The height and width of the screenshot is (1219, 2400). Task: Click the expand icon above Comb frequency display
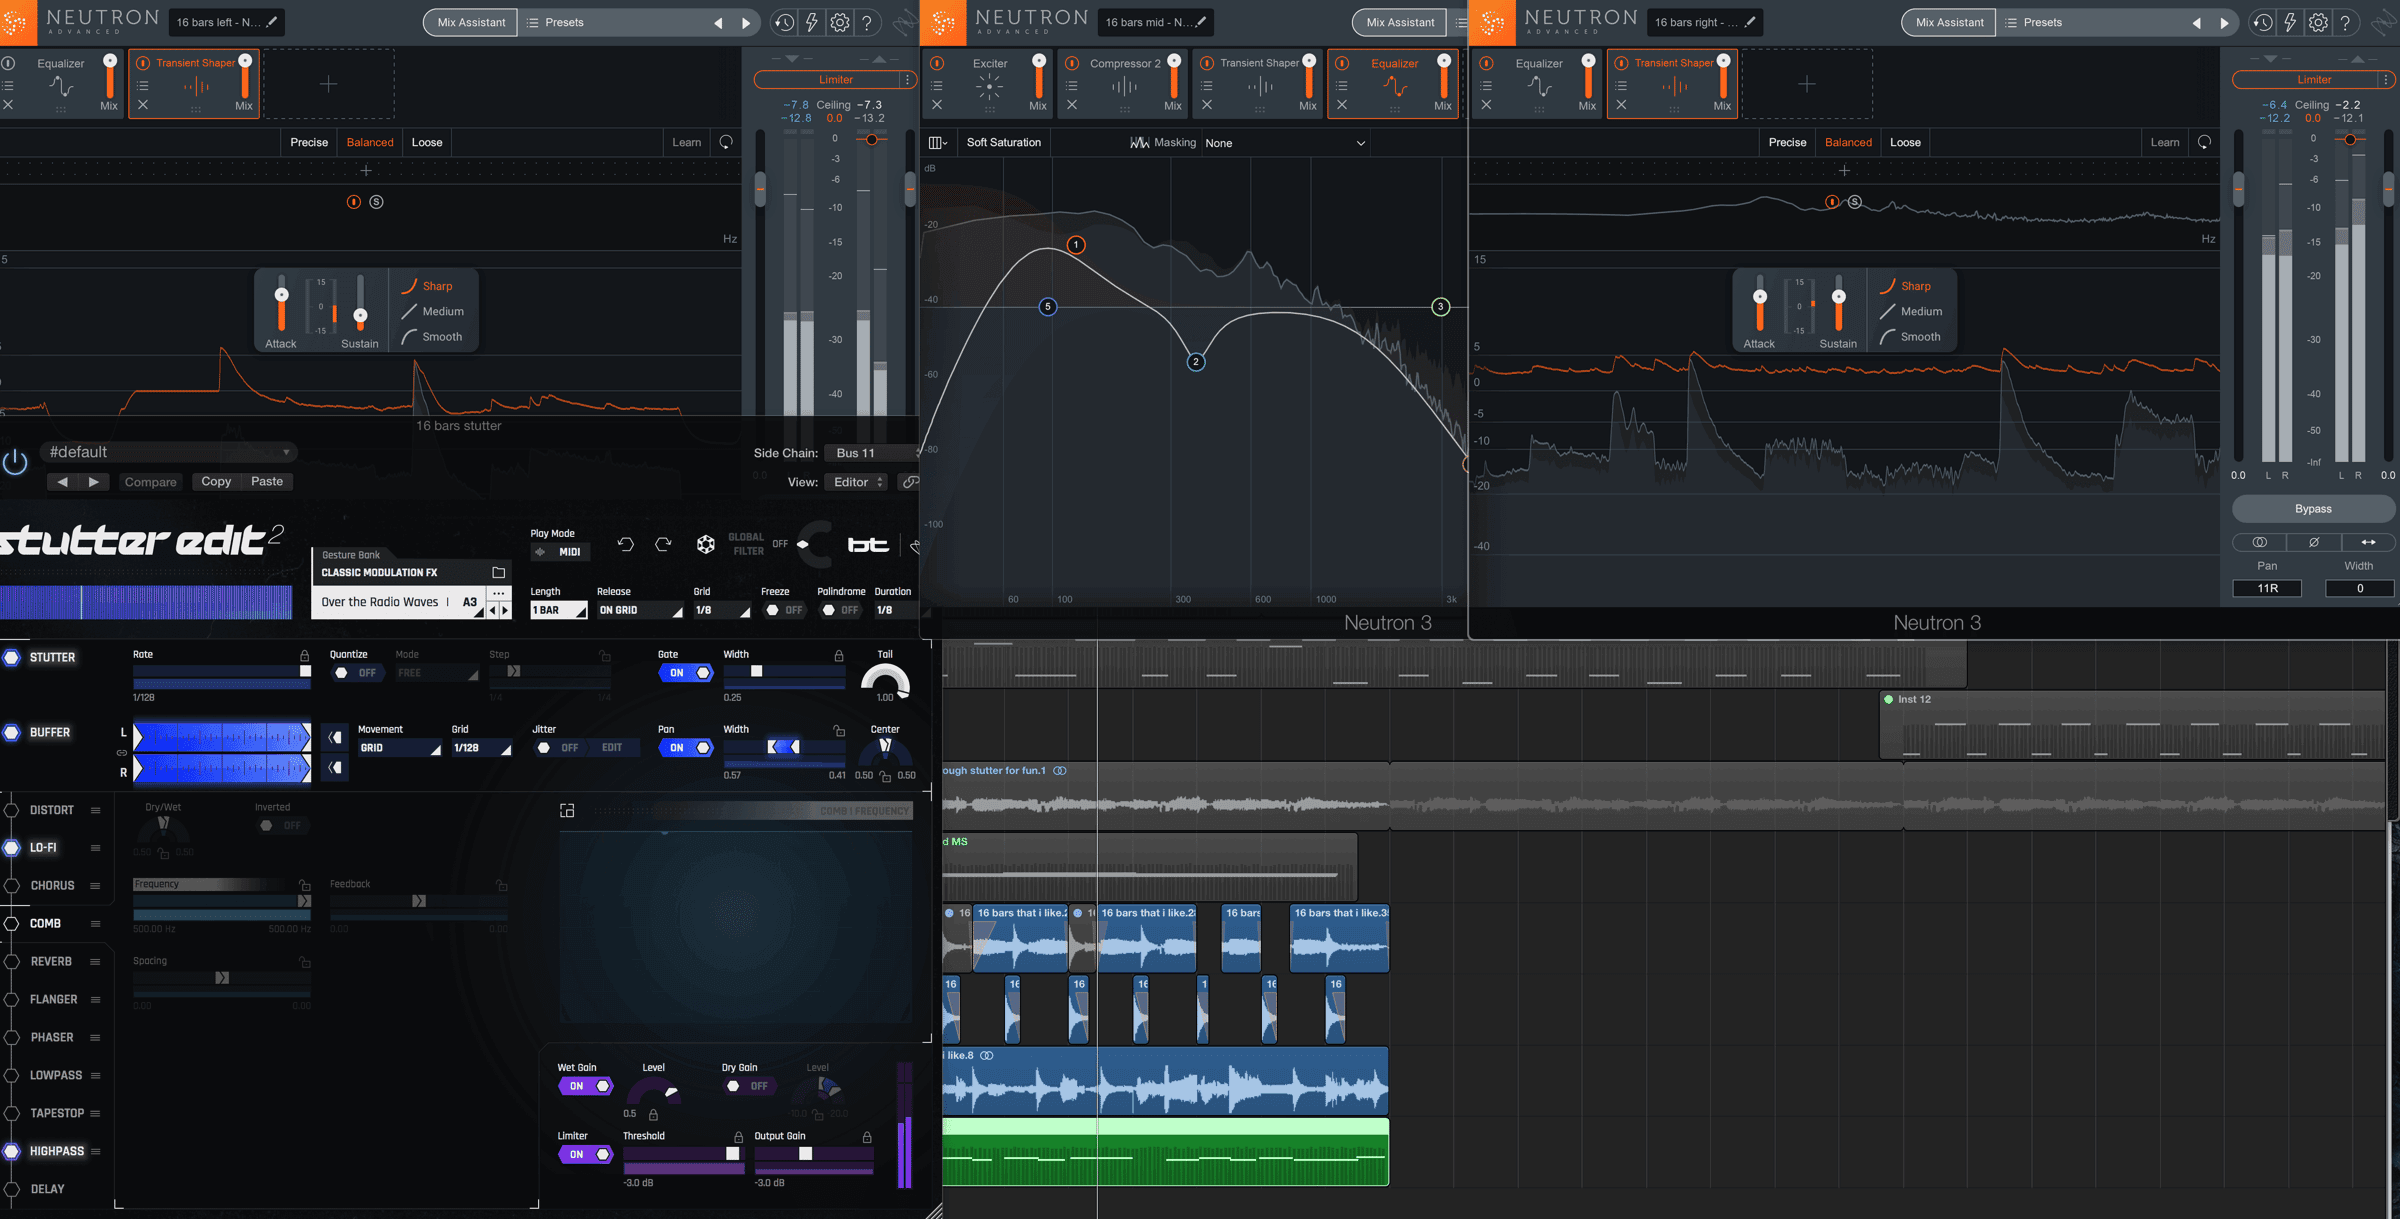567,811
